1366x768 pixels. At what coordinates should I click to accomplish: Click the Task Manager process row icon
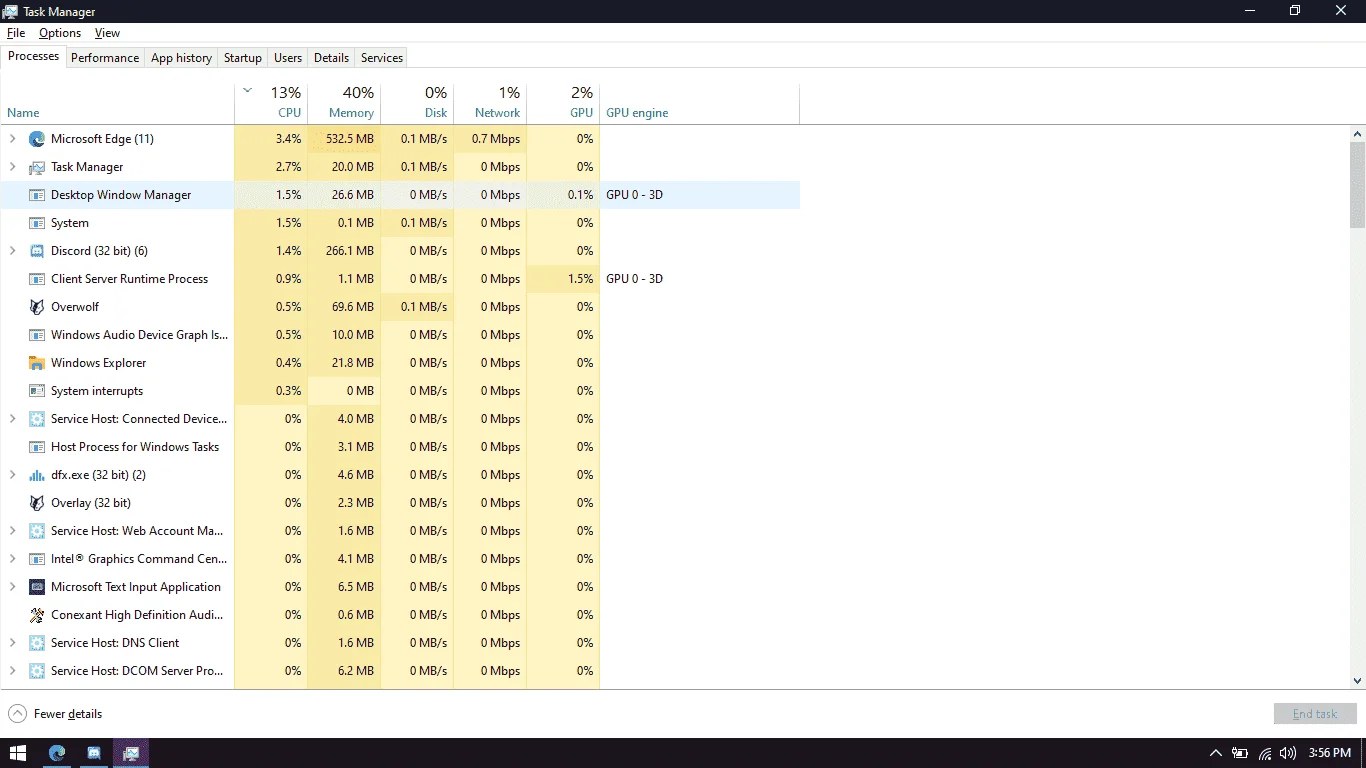(37, 167)
